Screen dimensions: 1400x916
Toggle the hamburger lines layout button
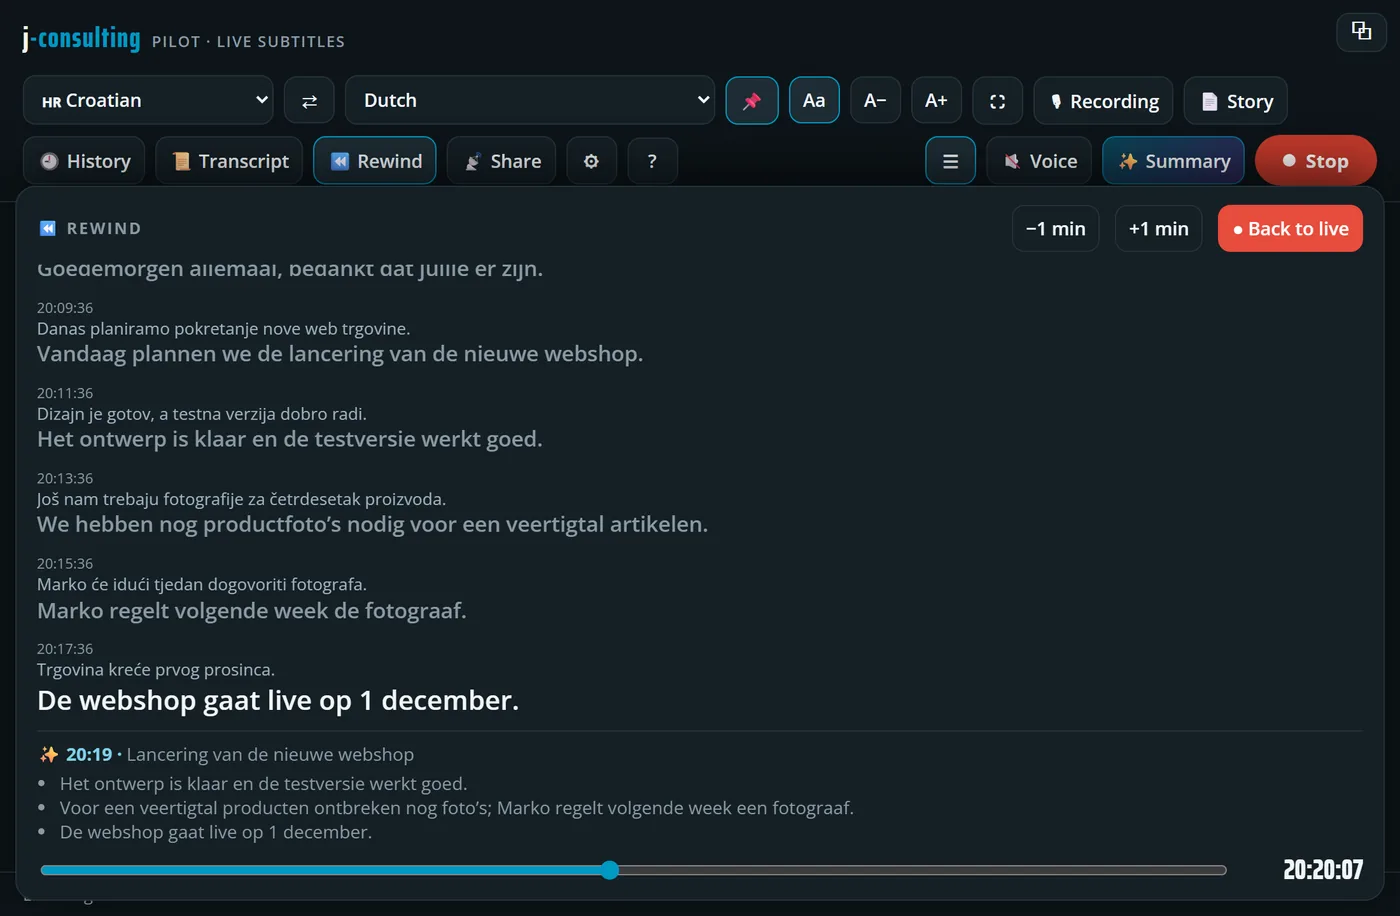click(950, 161)
